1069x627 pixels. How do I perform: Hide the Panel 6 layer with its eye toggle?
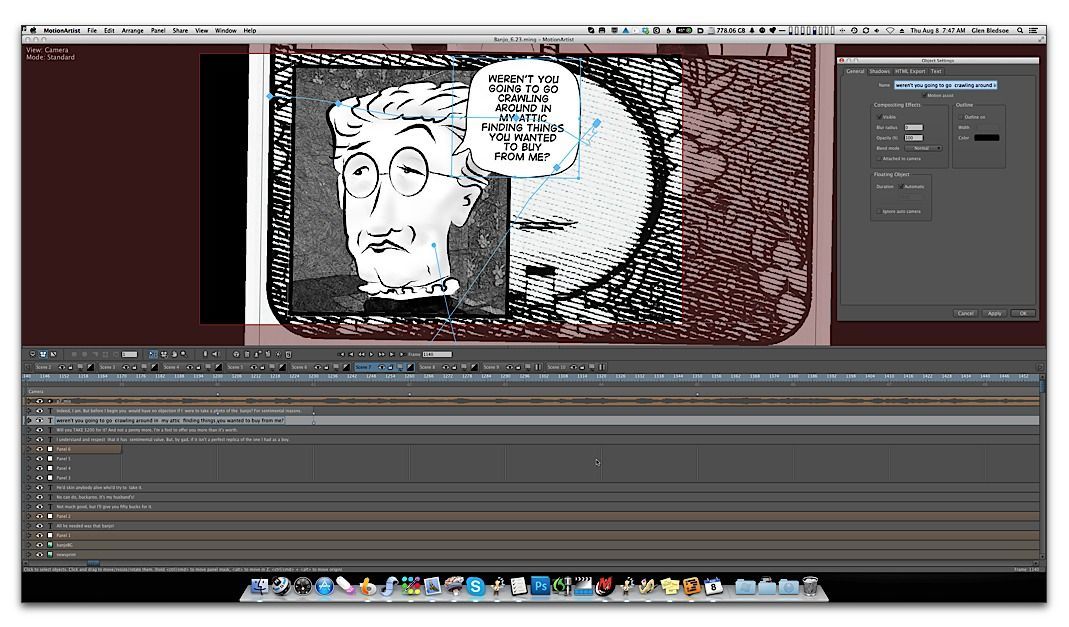(x=39, y=449)
